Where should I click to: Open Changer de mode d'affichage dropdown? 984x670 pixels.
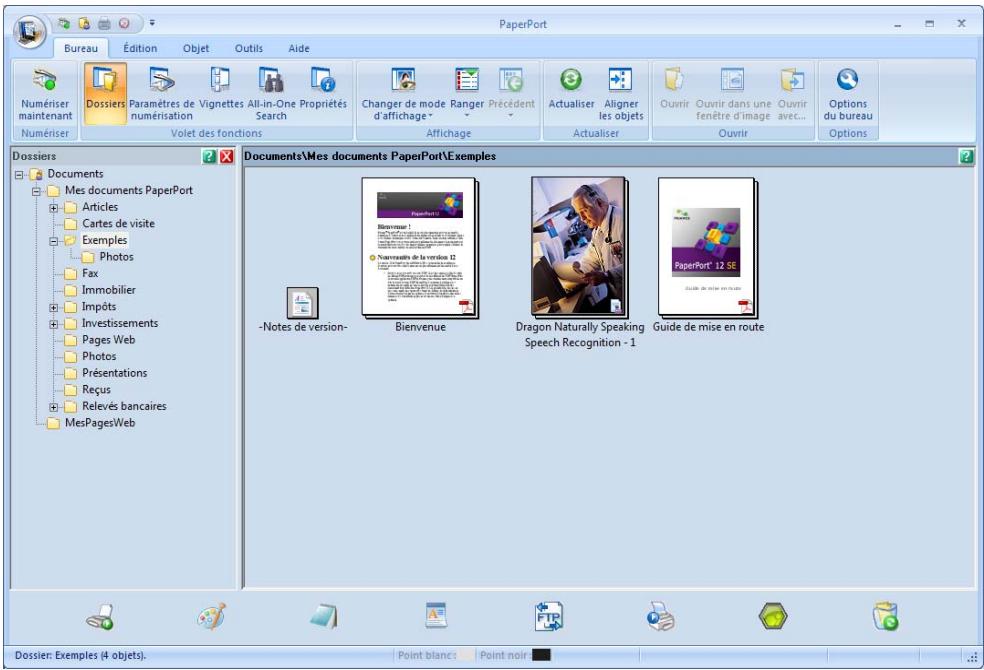pos(403,93)
